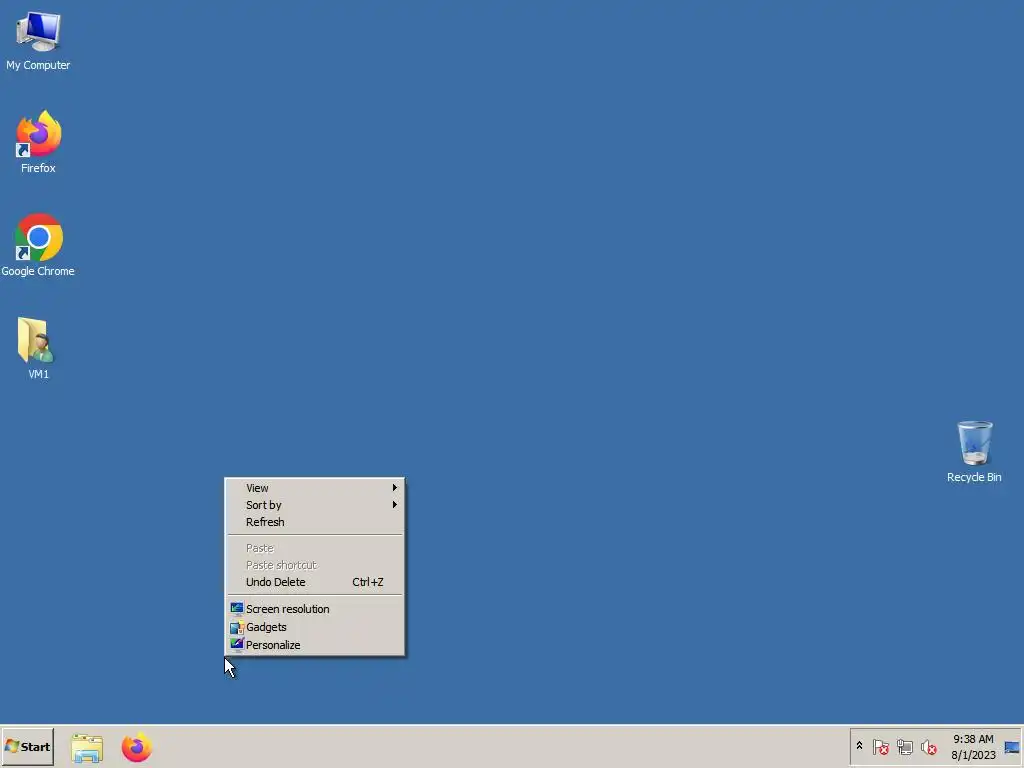This screenshot has width=1024, height=768.
Task: Expand the View submenu
Action: click(315, 488)
